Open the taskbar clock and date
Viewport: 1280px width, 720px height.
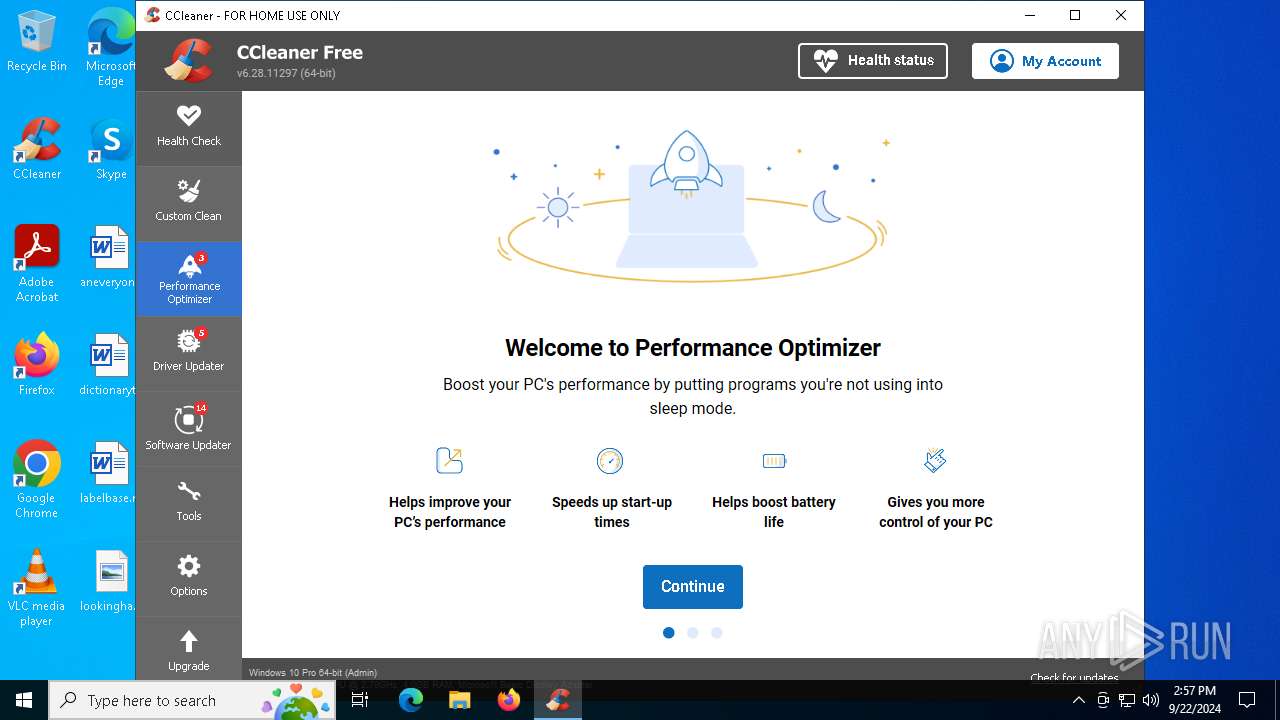coord(1194,700)
